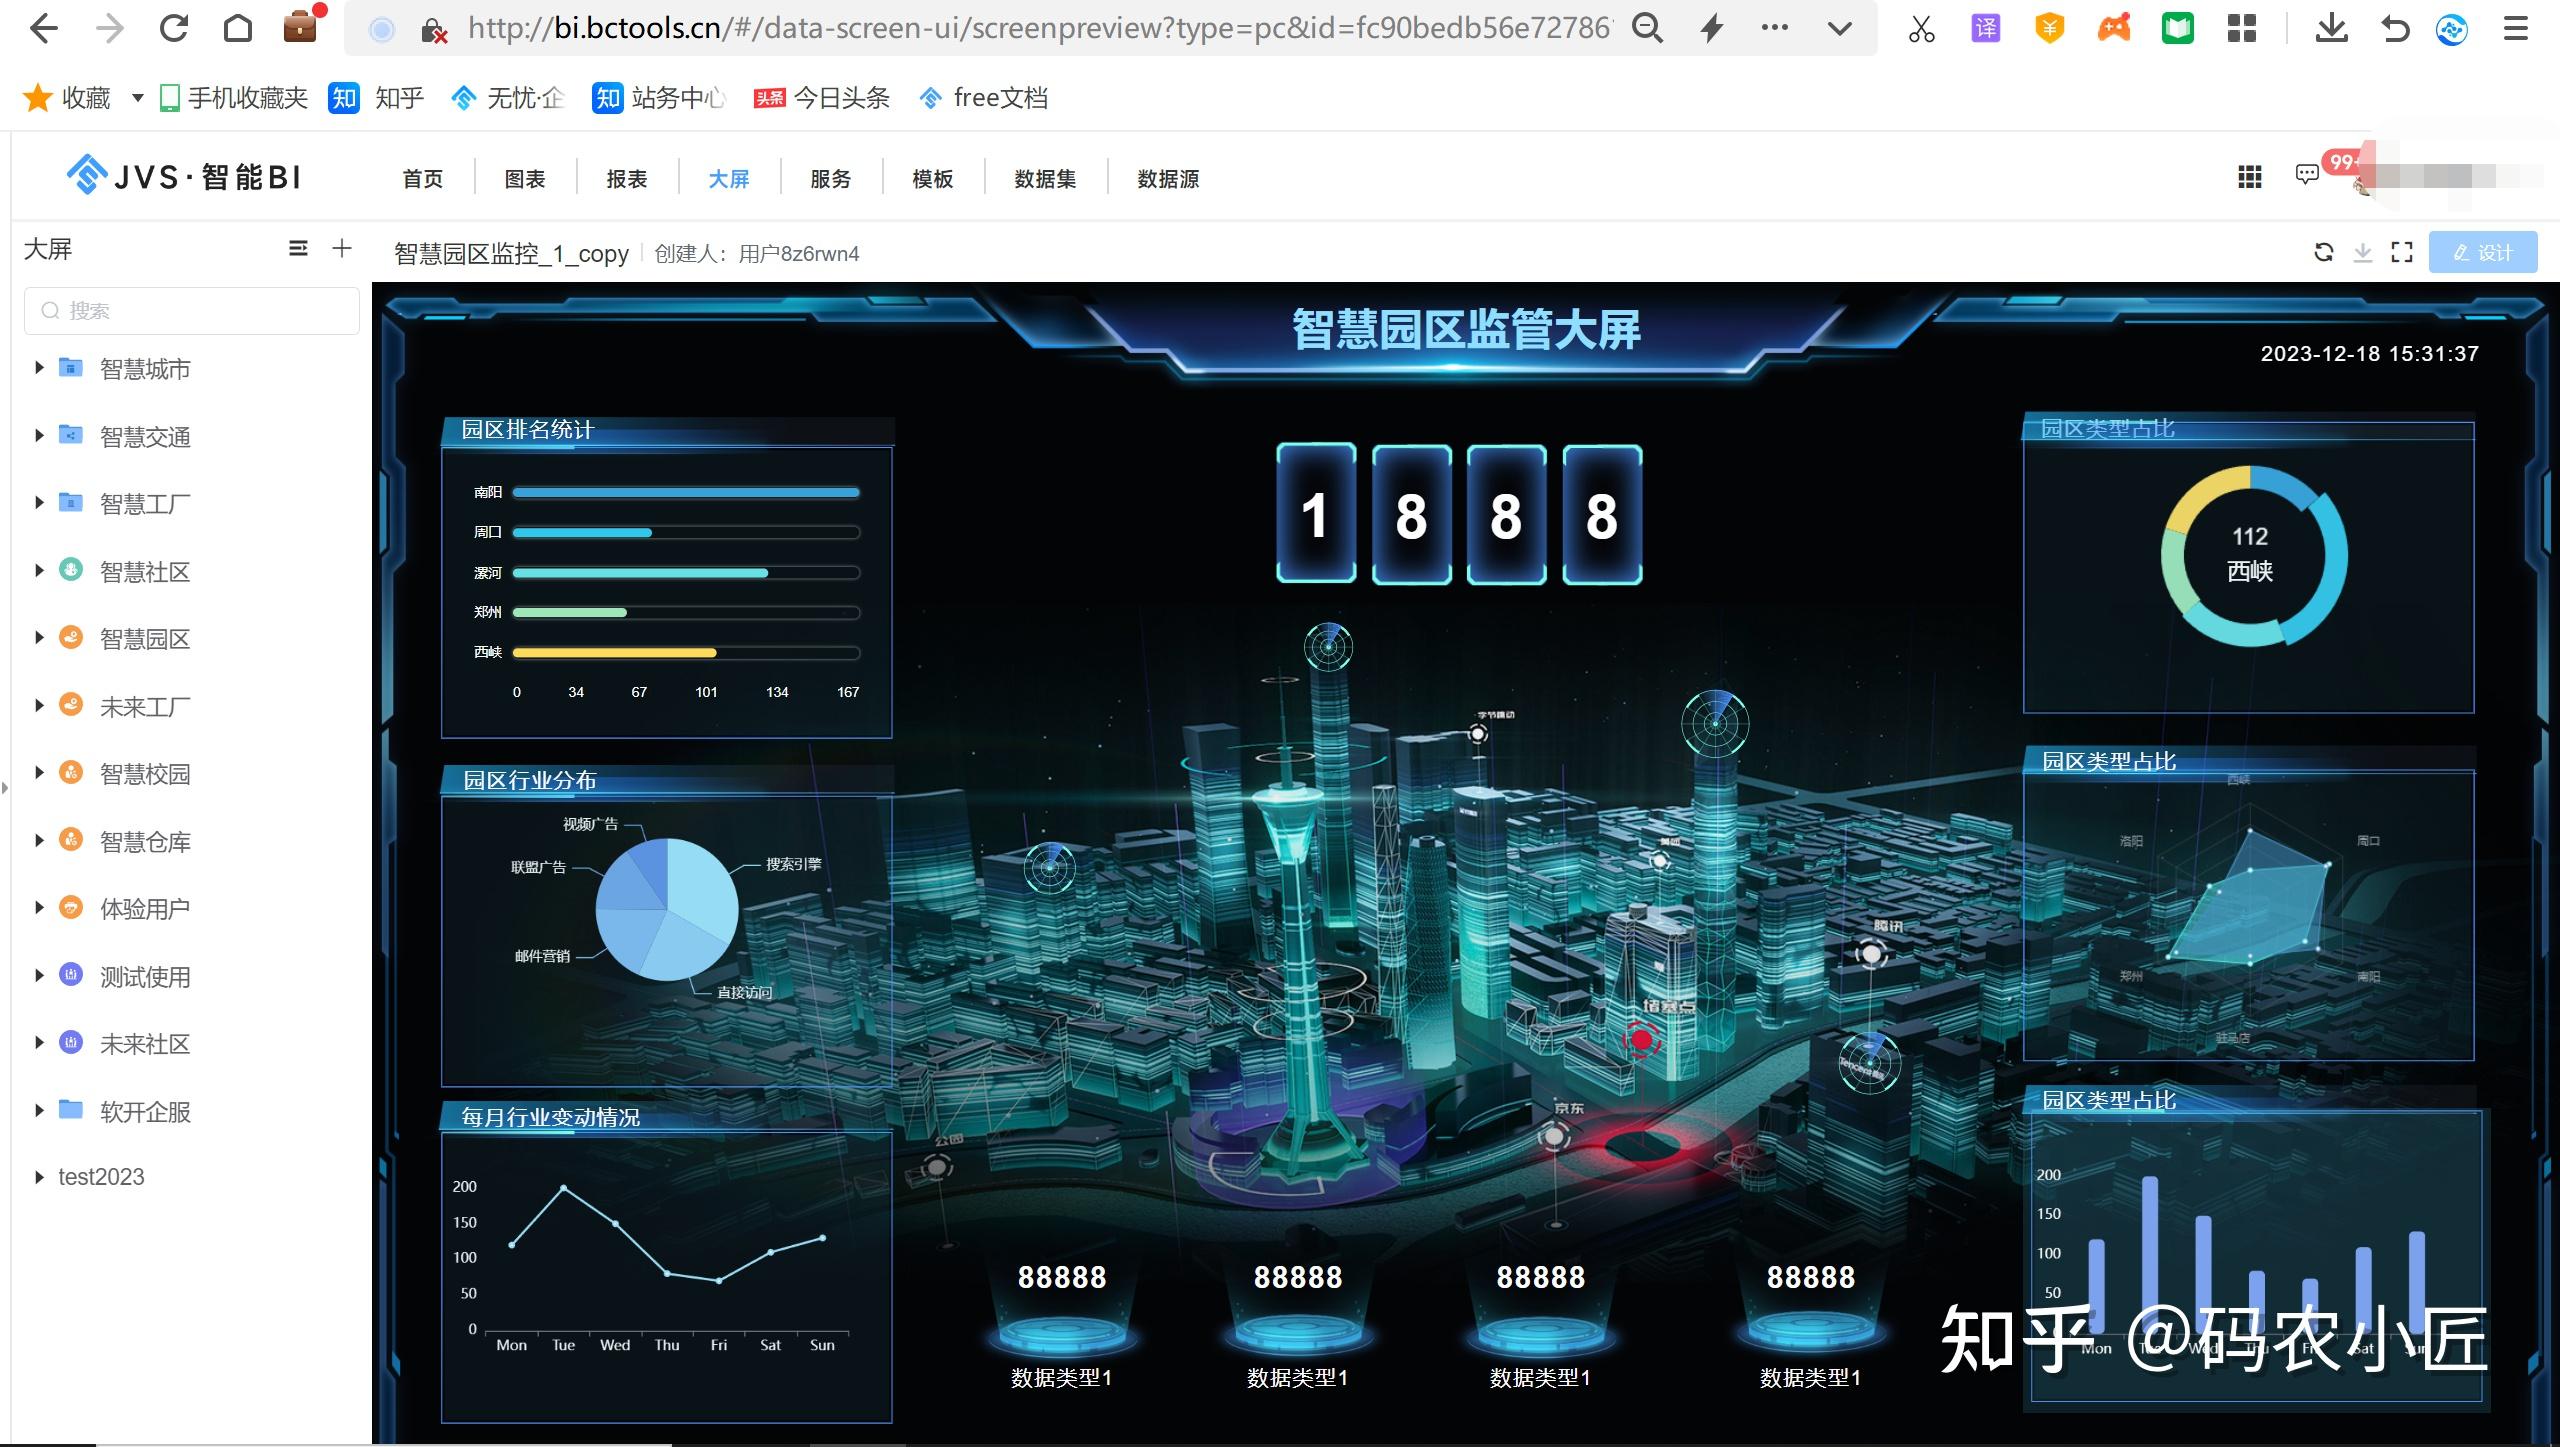Select the 智慧仓库 tree item
Viewport: 2560px width, 1447px height.
[144, 841]
